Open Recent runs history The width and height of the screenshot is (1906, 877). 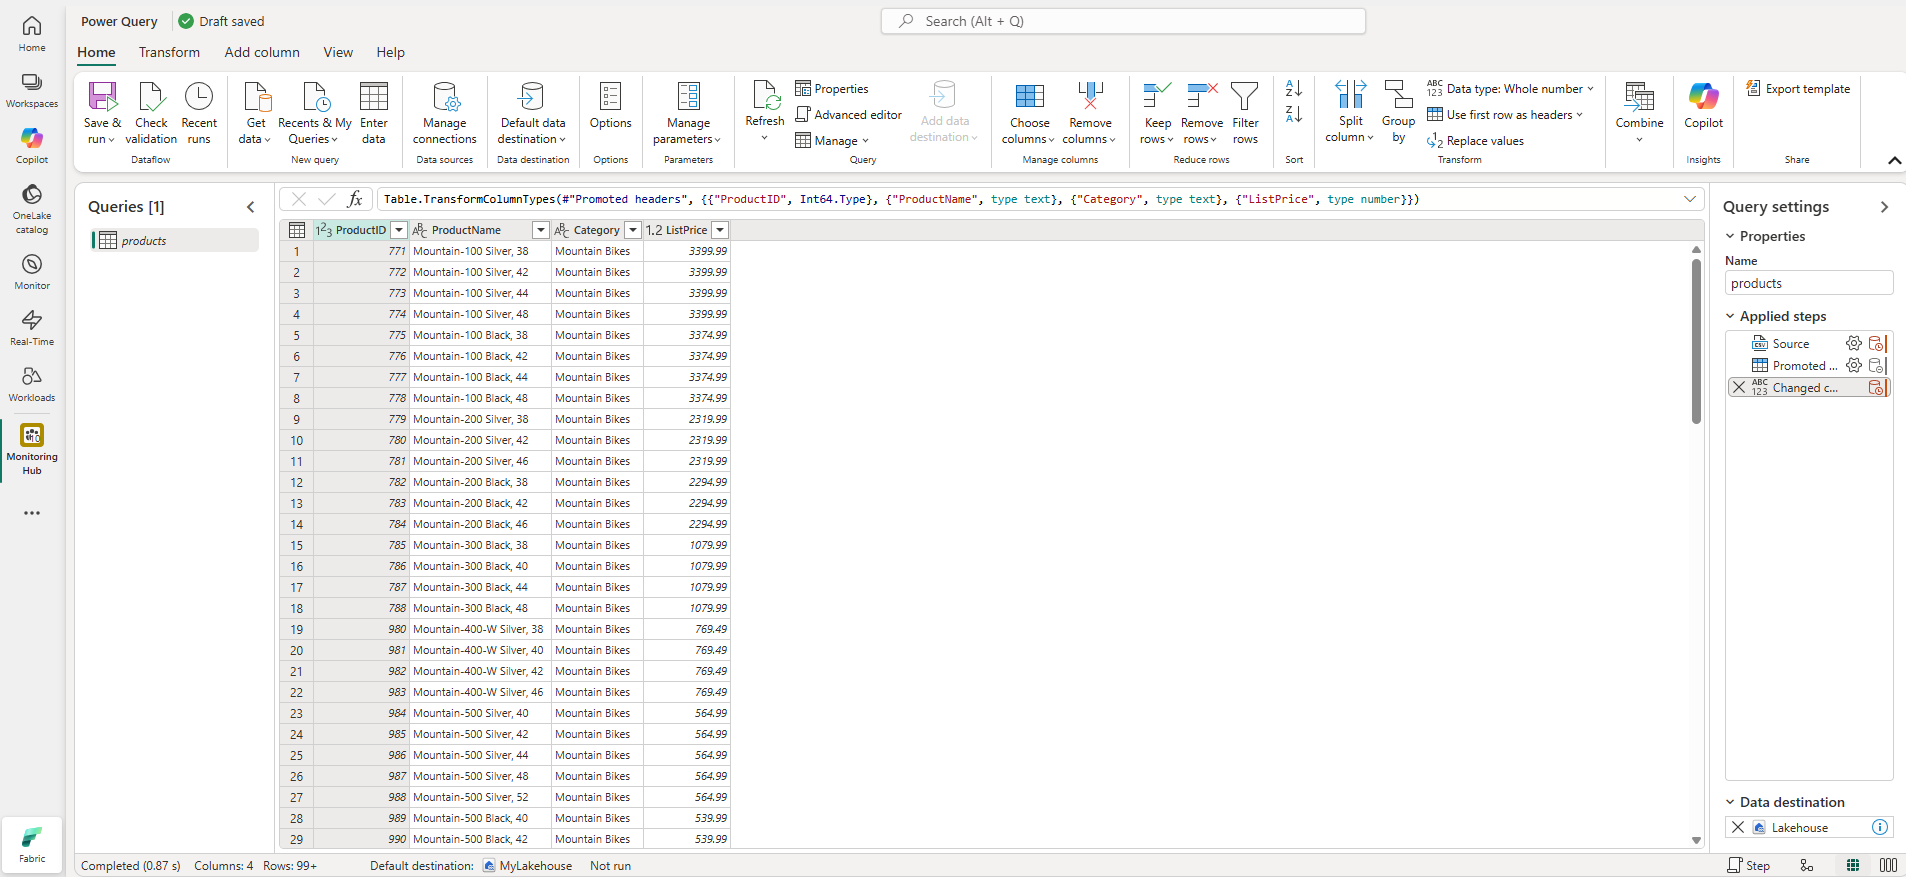pos(199,112)
